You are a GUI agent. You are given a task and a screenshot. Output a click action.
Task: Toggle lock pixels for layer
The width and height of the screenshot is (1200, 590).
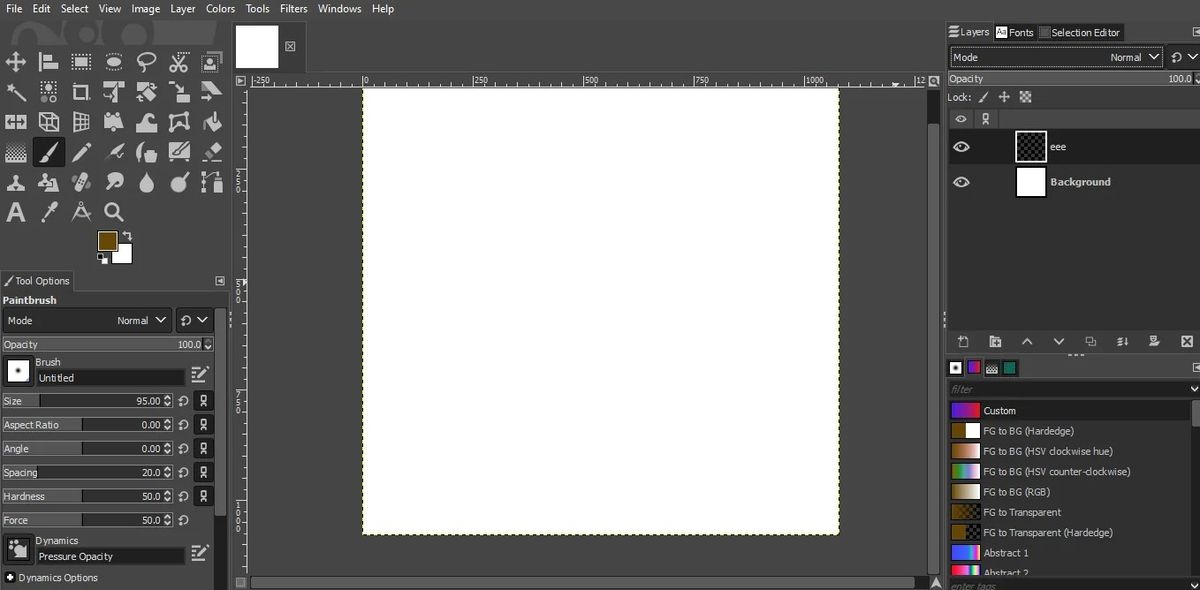[983, 97]
